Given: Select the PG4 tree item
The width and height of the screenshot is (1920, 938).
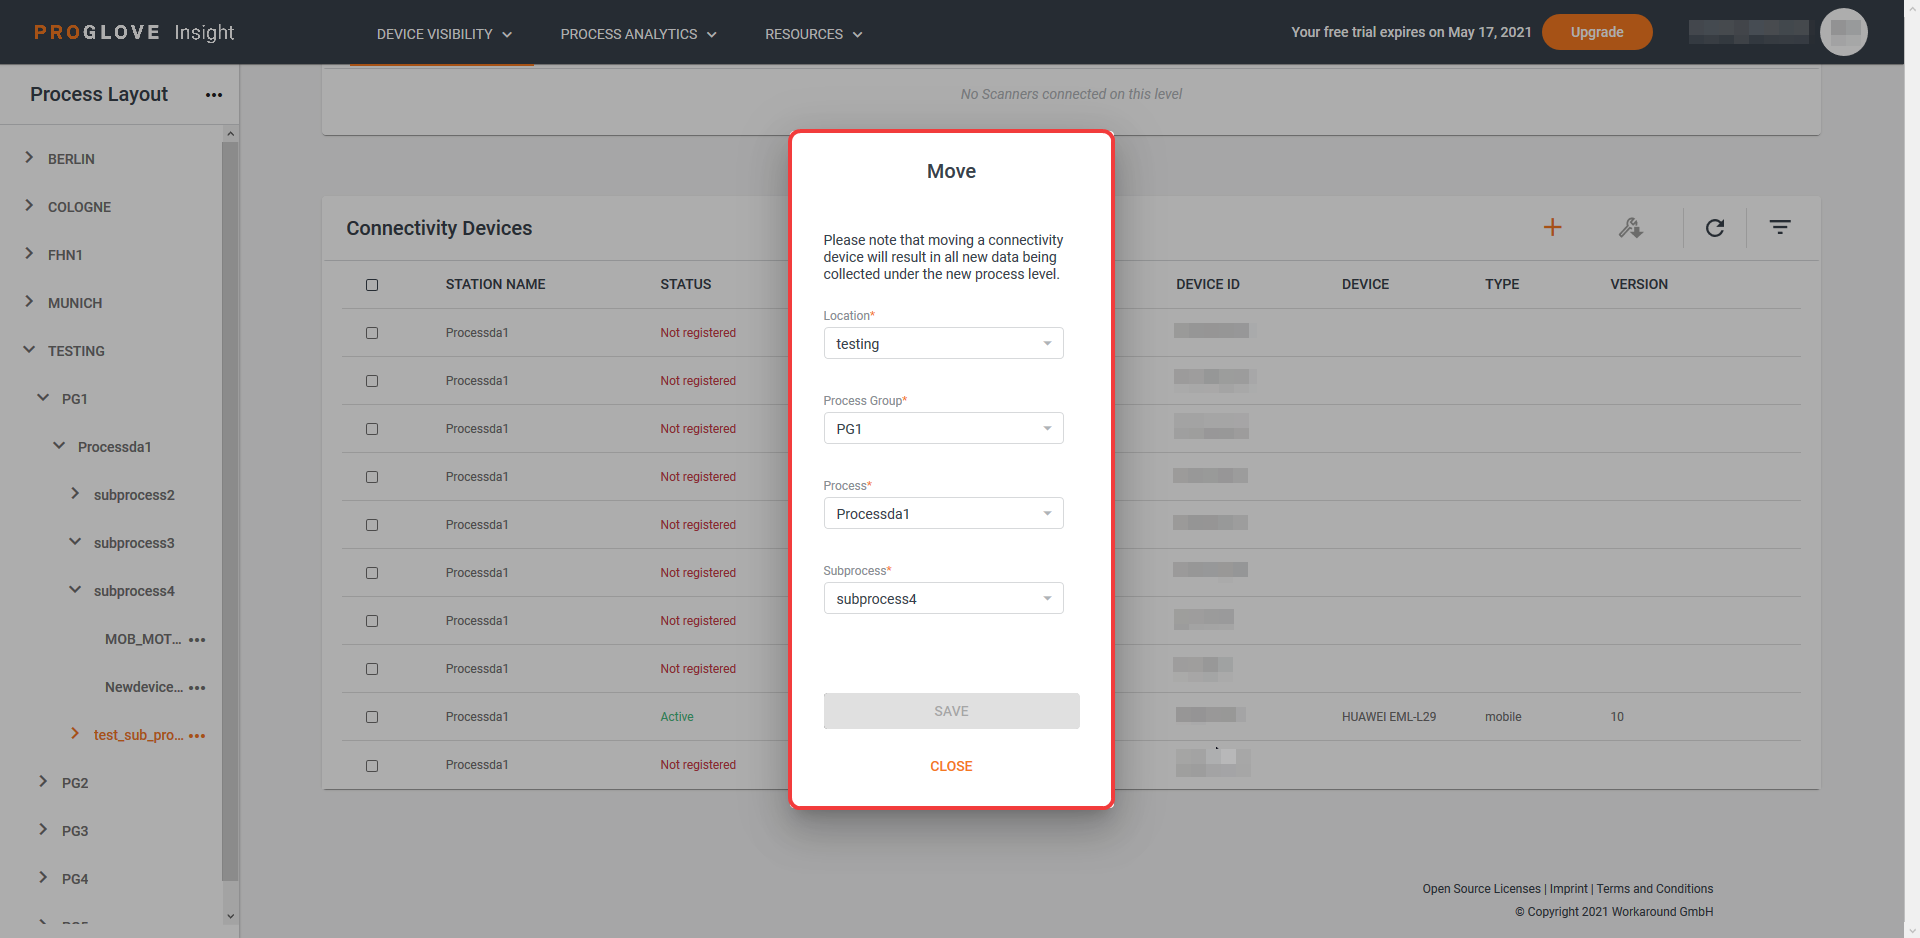Looking at the screenshot, I should point(75,879).
